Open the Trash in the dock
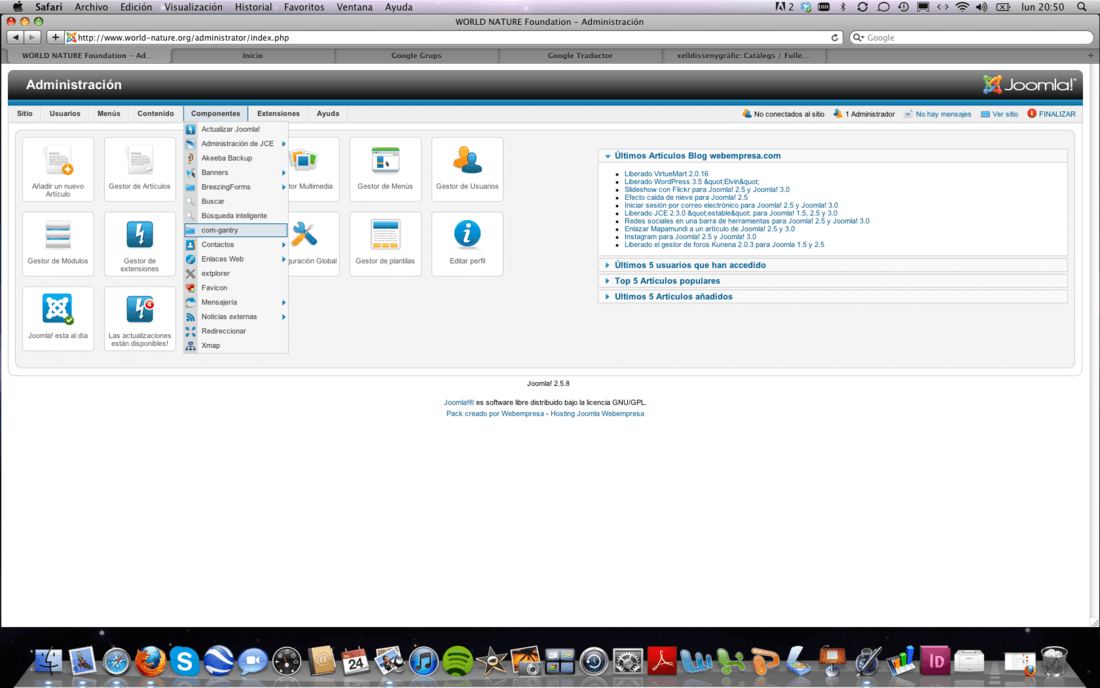 (1054, 661)
